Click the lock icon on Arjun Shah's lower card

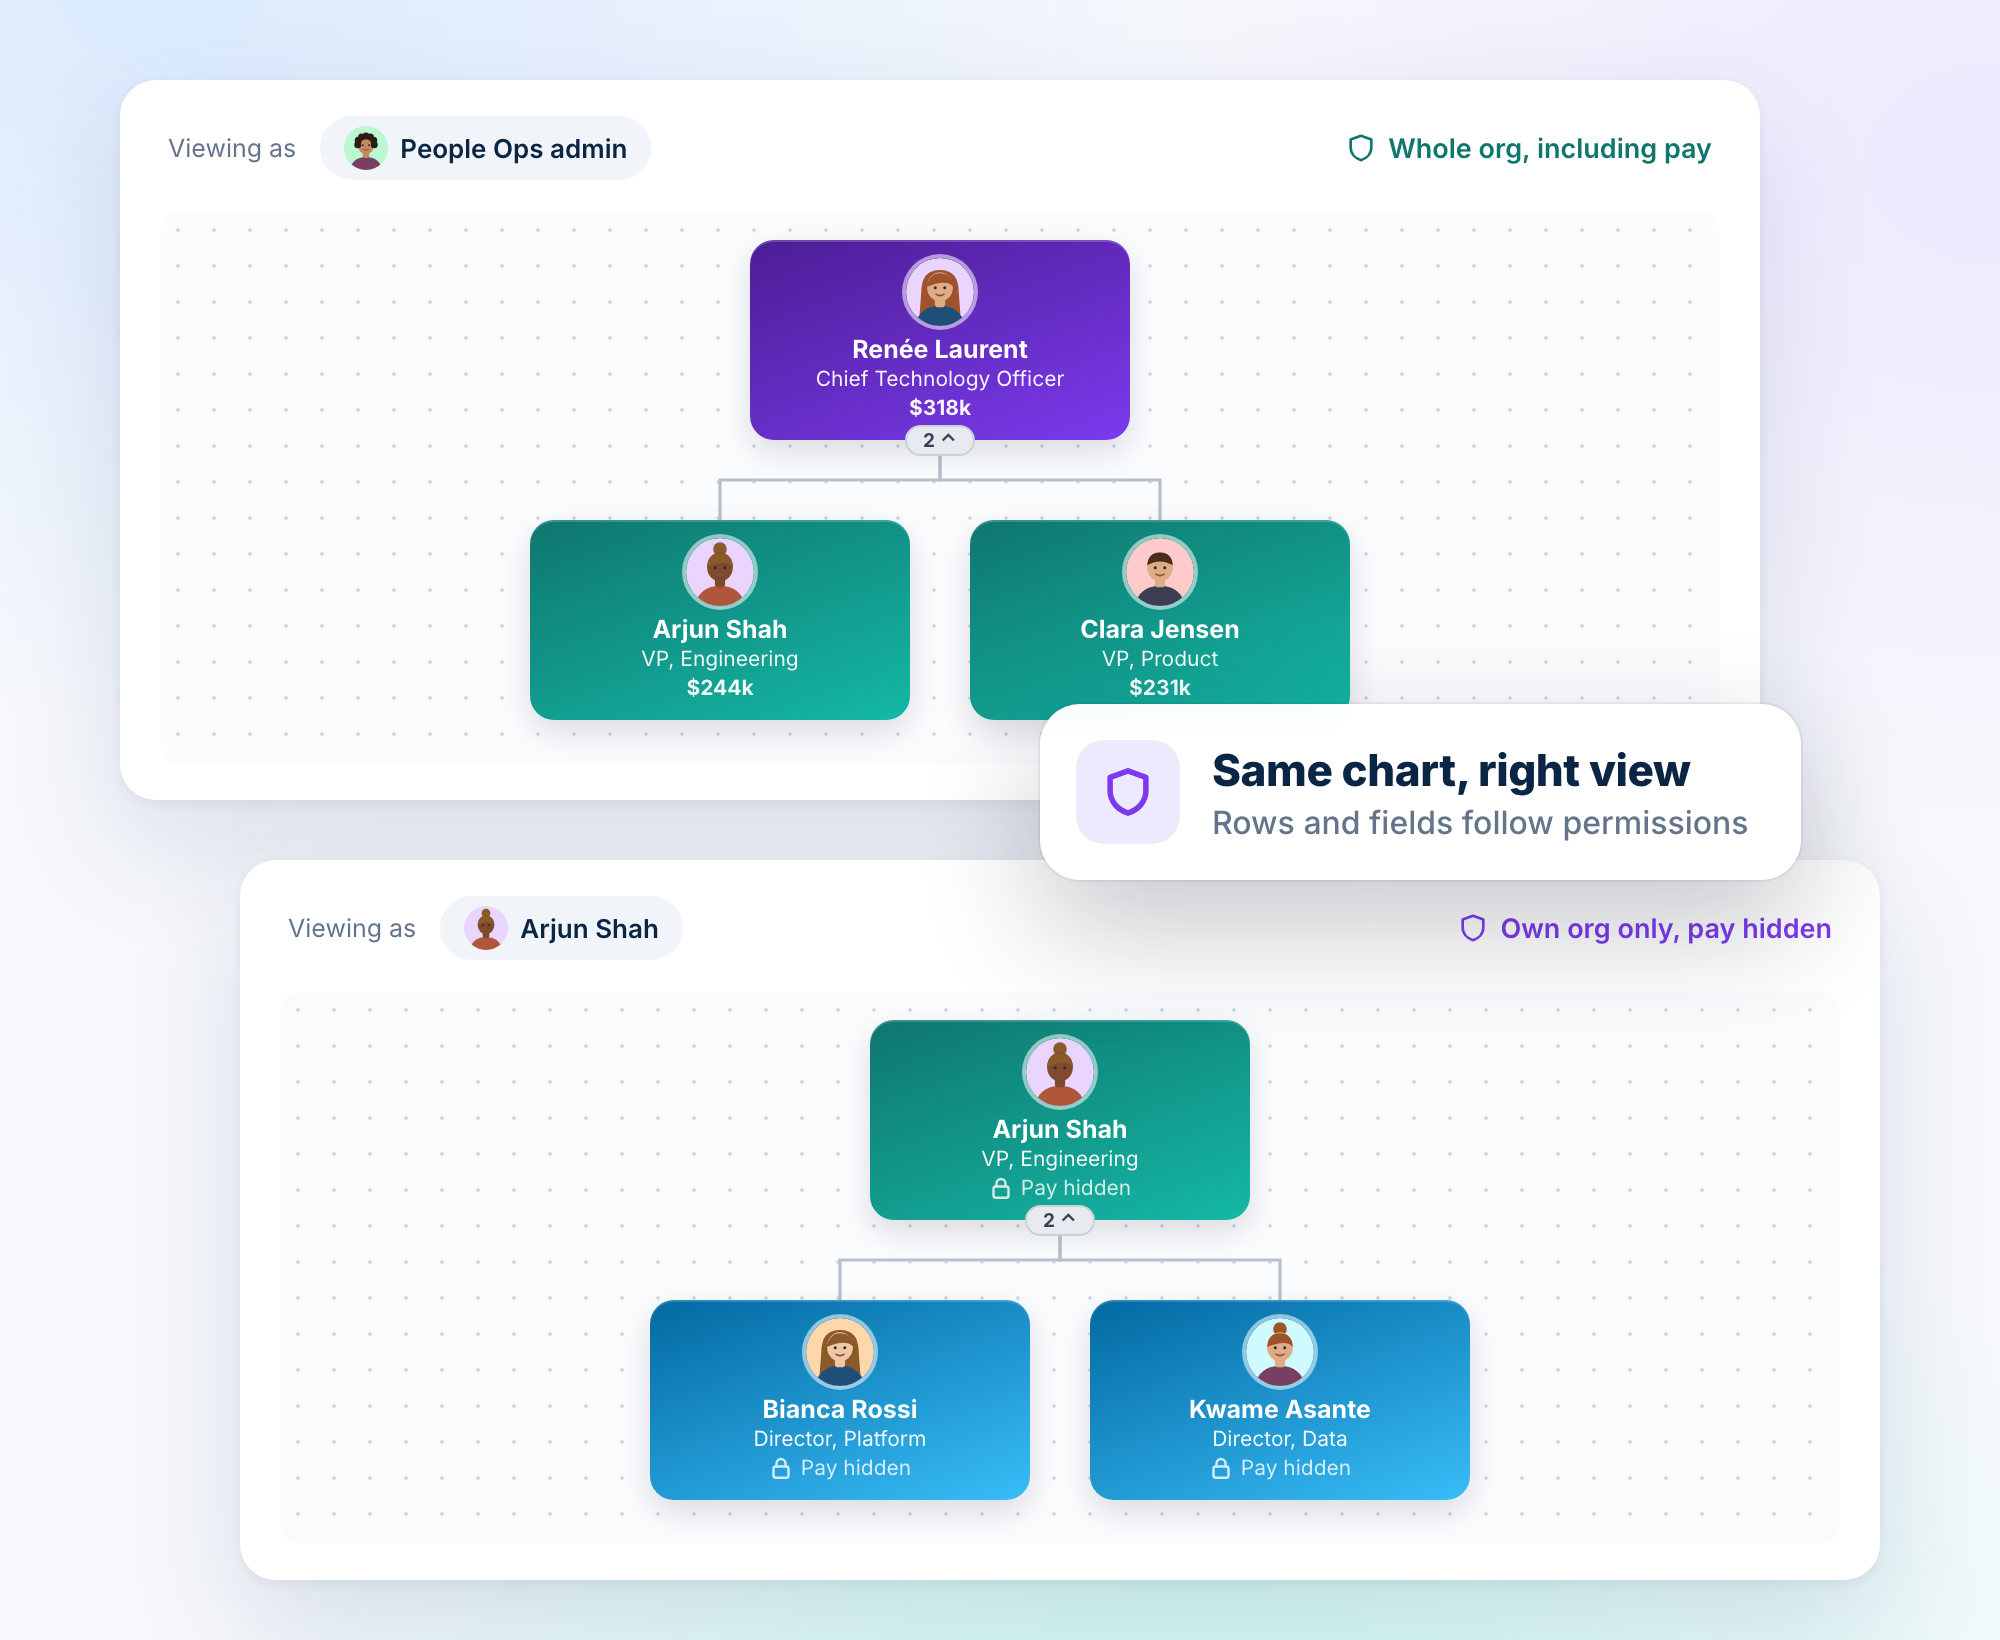tap(1001, 1188)
